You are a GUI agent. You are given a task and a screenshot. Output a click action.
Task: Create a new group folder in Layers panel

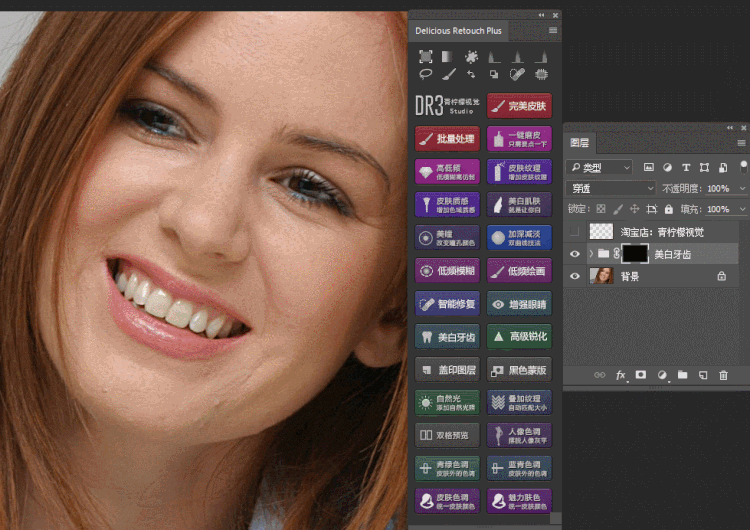click(x=682, y=375)
